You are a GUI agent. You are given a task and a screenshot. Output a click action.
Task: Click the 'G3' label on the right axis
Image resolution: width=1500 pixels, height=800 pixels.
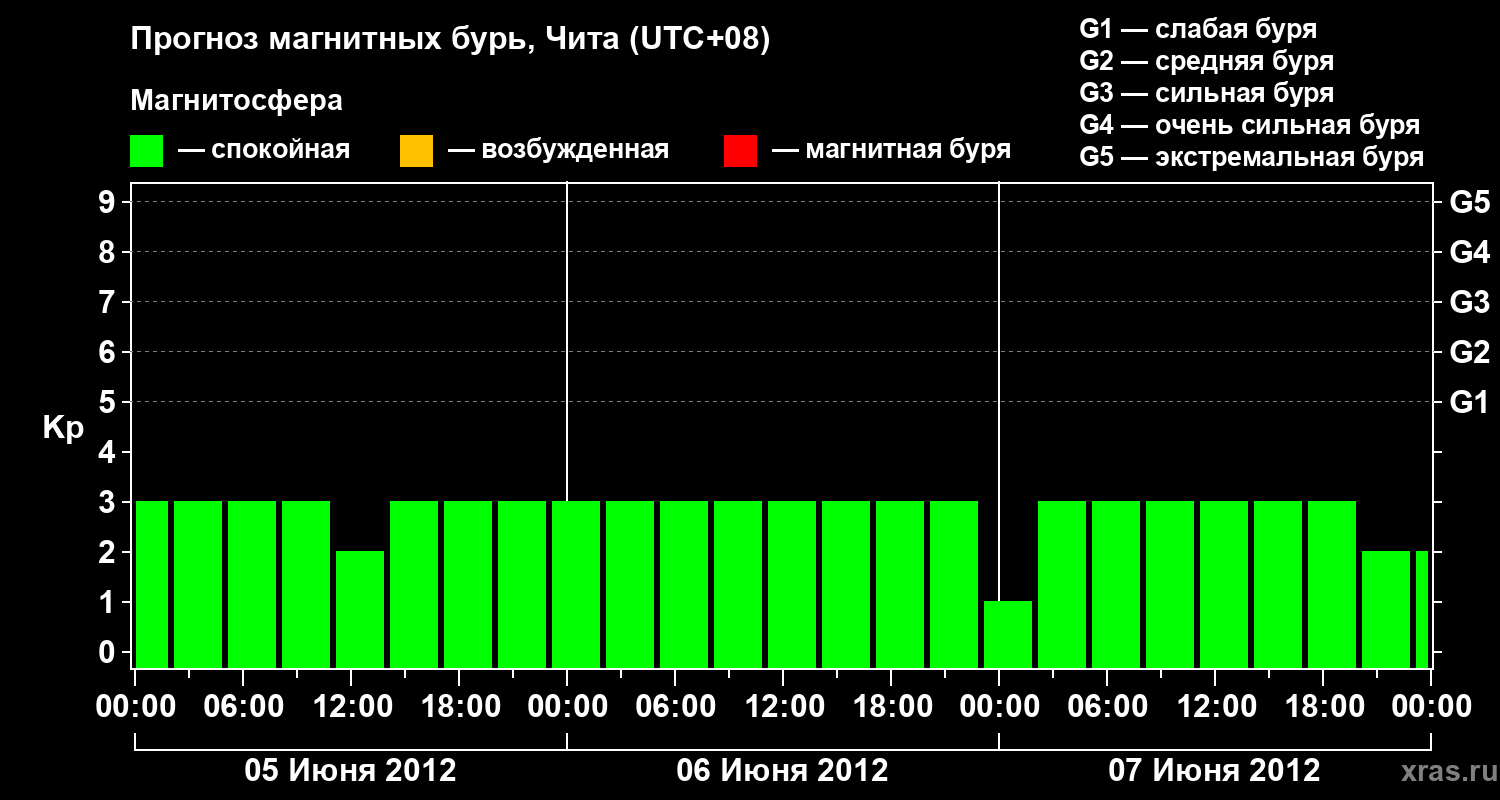[1469, 302]
